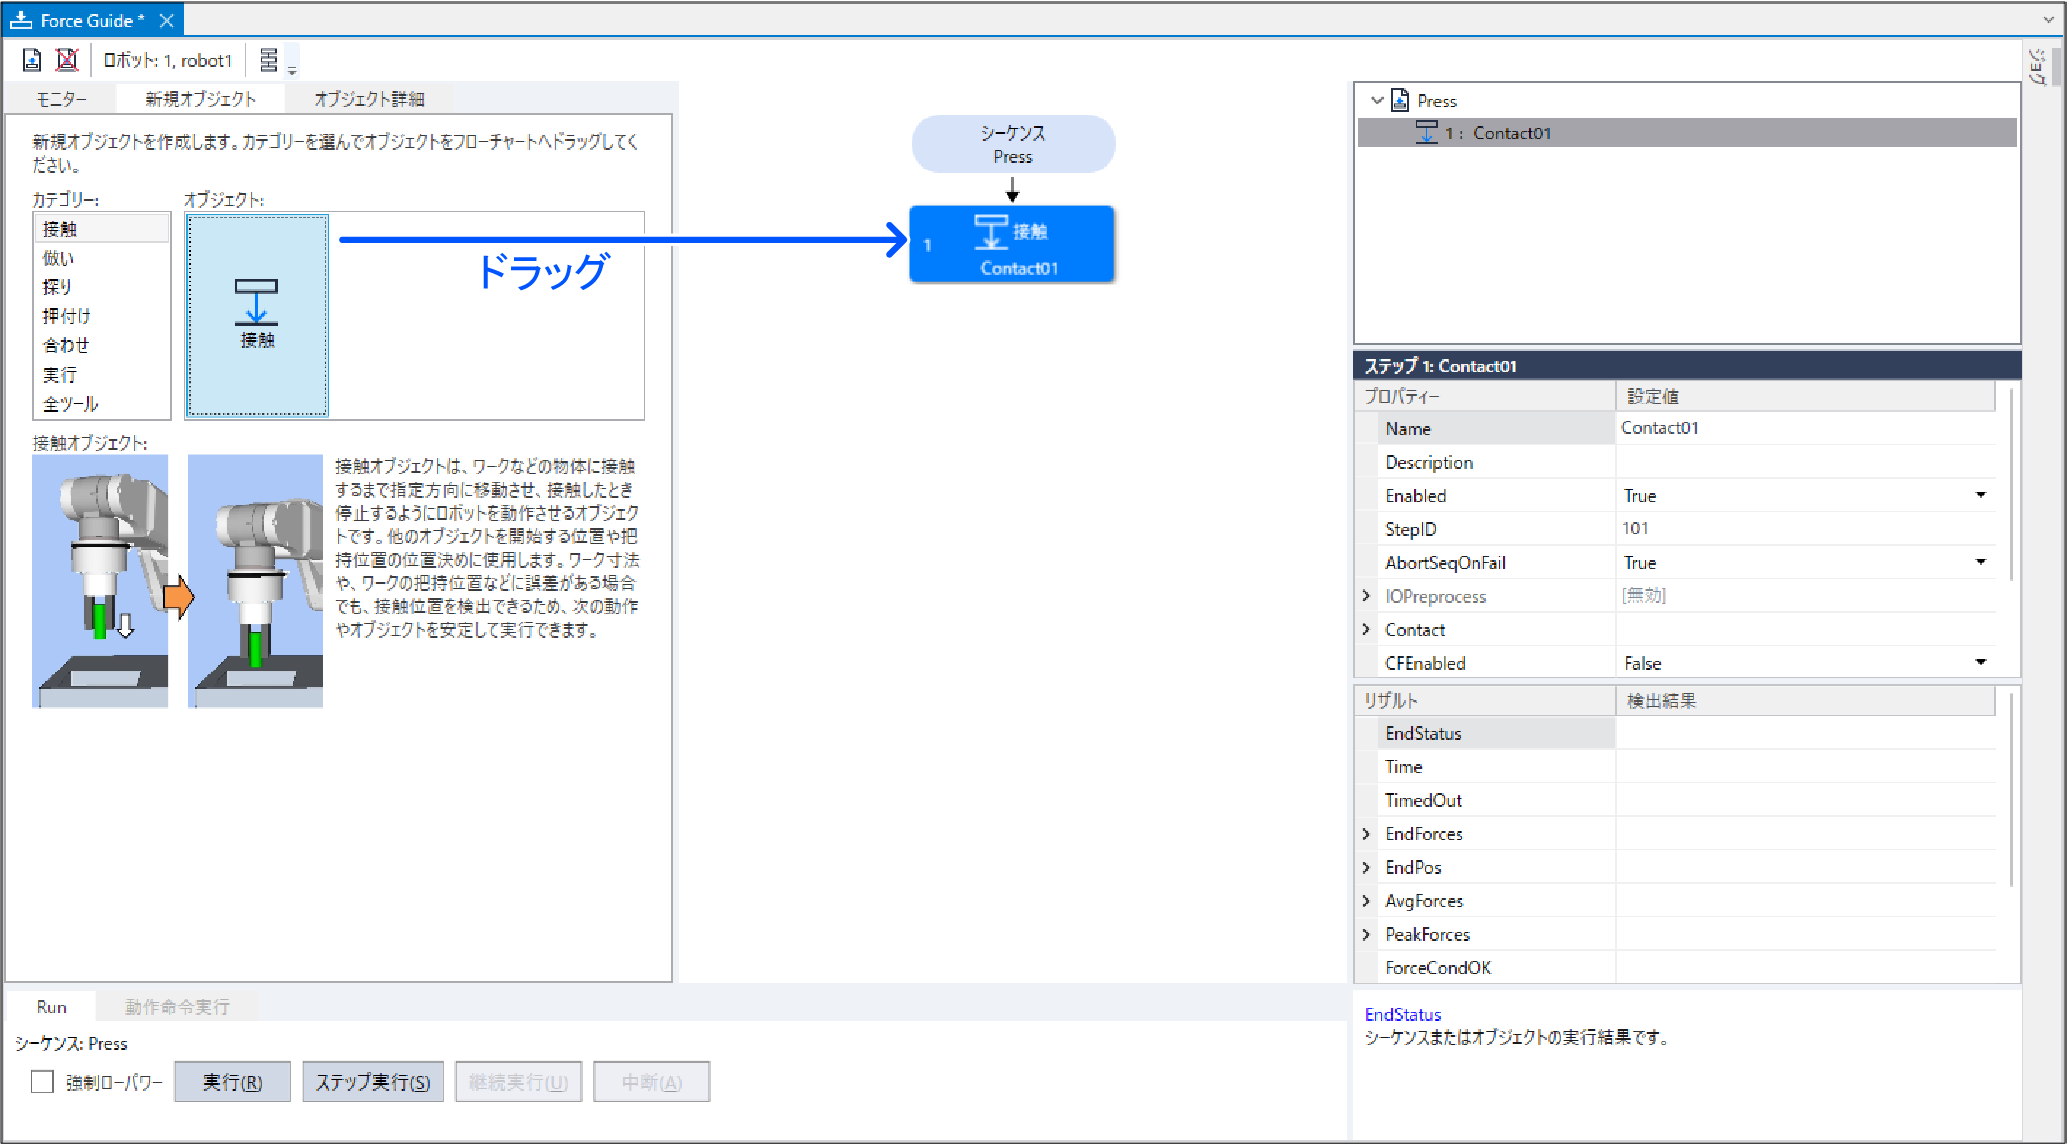Click the Contact01 block in flowchart

click(1011, 245)
